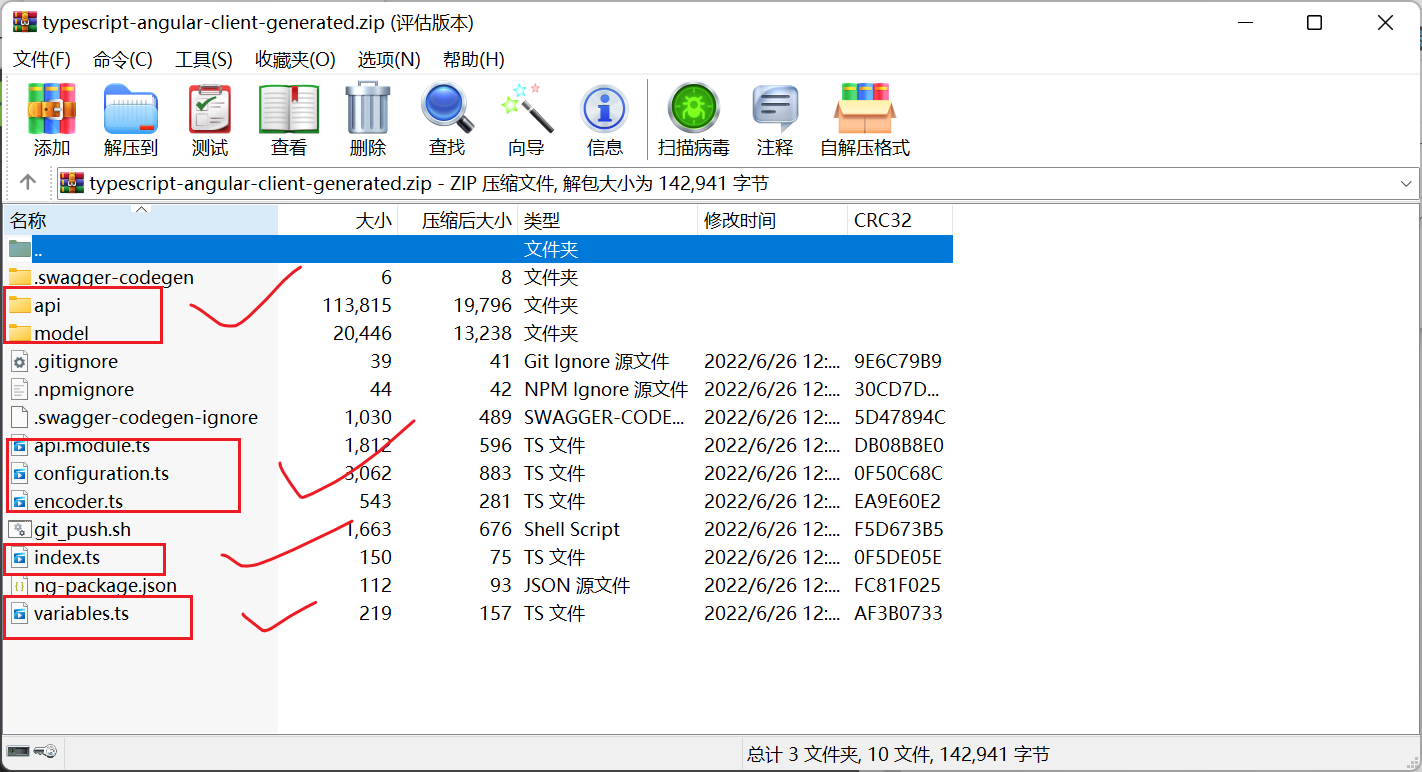Open the 工具(S) menu

pyautogui.click(x=204, y=60)
